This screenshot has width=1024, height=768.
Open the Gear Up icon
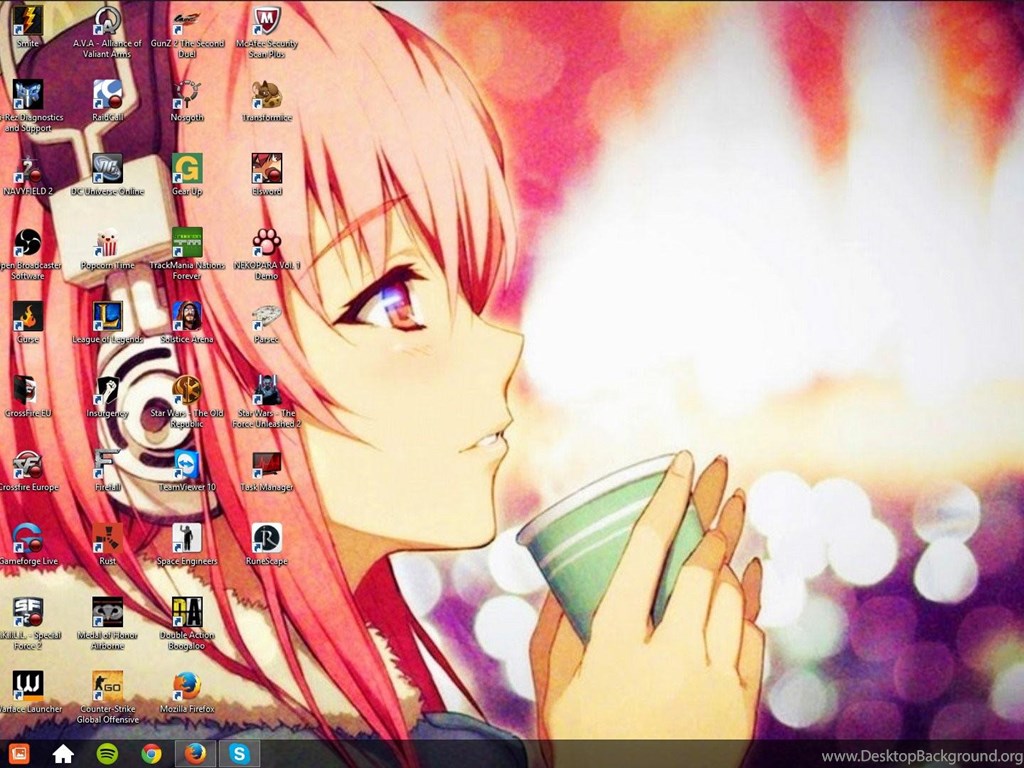click(x=187, y=168)
